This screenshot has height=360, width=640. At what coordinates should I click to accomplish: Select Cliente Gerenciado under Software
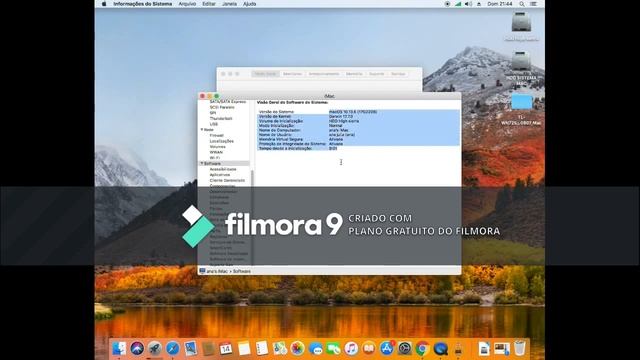click(x=227, y=180)
